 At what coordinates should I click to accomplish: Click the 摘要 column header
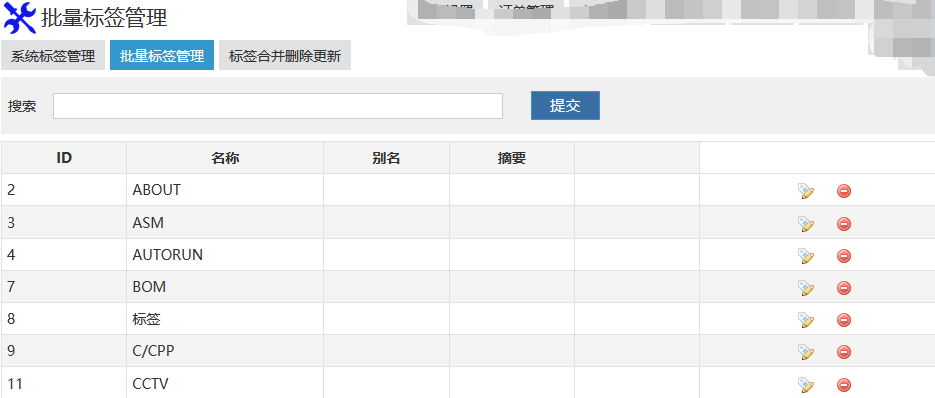[x=512, y=158]
